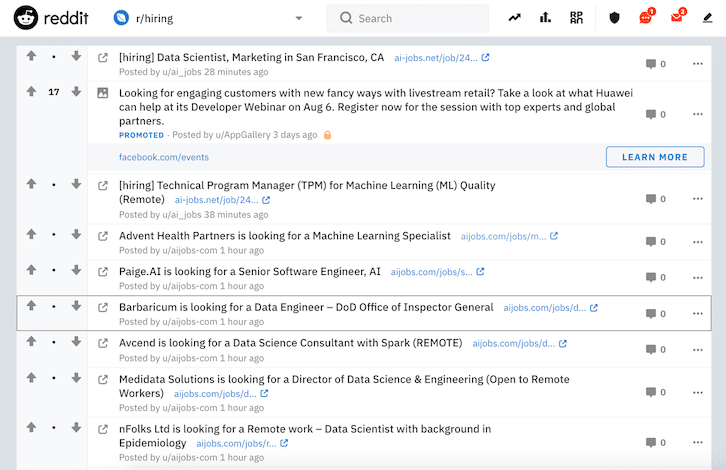The width and height of the screenshot is (726, 470).
Task: Click the PROMOTED label
Action: (141, 135)
